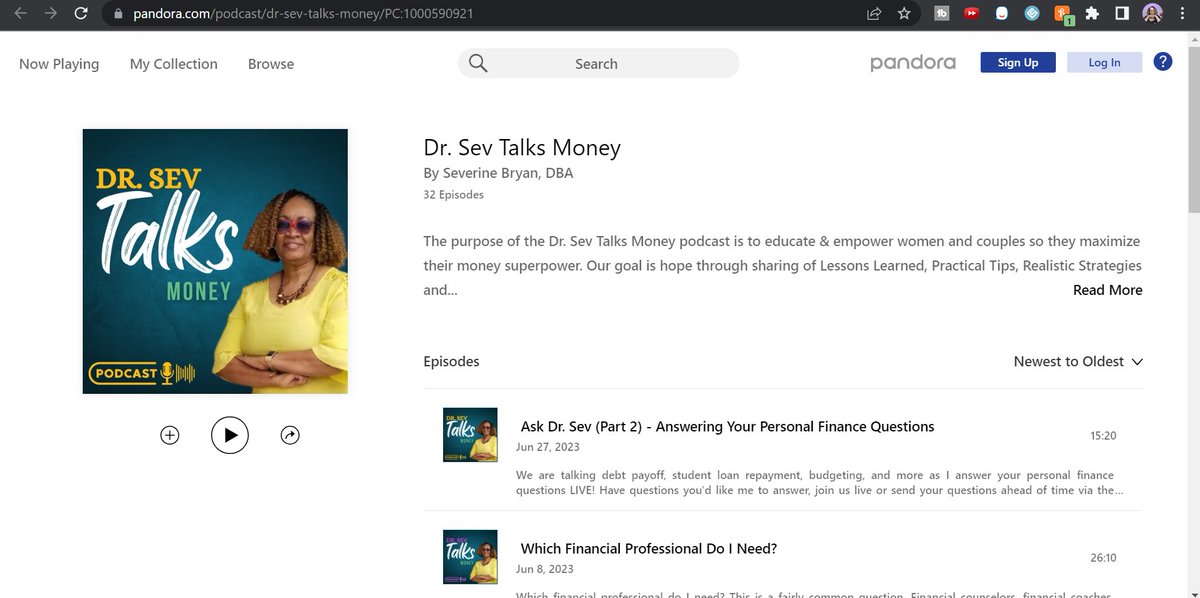The height and width of the screenshot is (598, 1200).
Task: Click the share page icon in address bar
Action: click(x=874, y=14)
